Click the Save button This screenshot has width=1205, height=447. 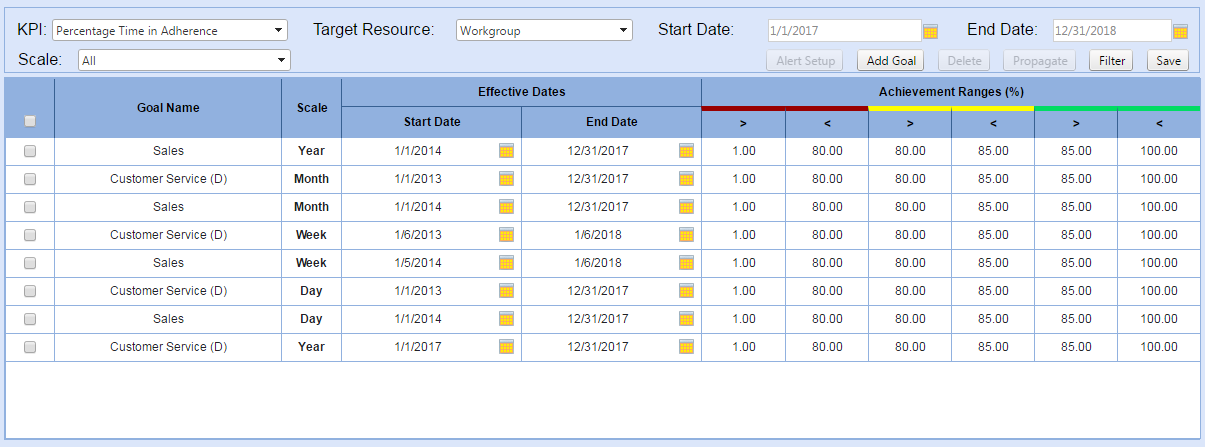pos(1167,61)
